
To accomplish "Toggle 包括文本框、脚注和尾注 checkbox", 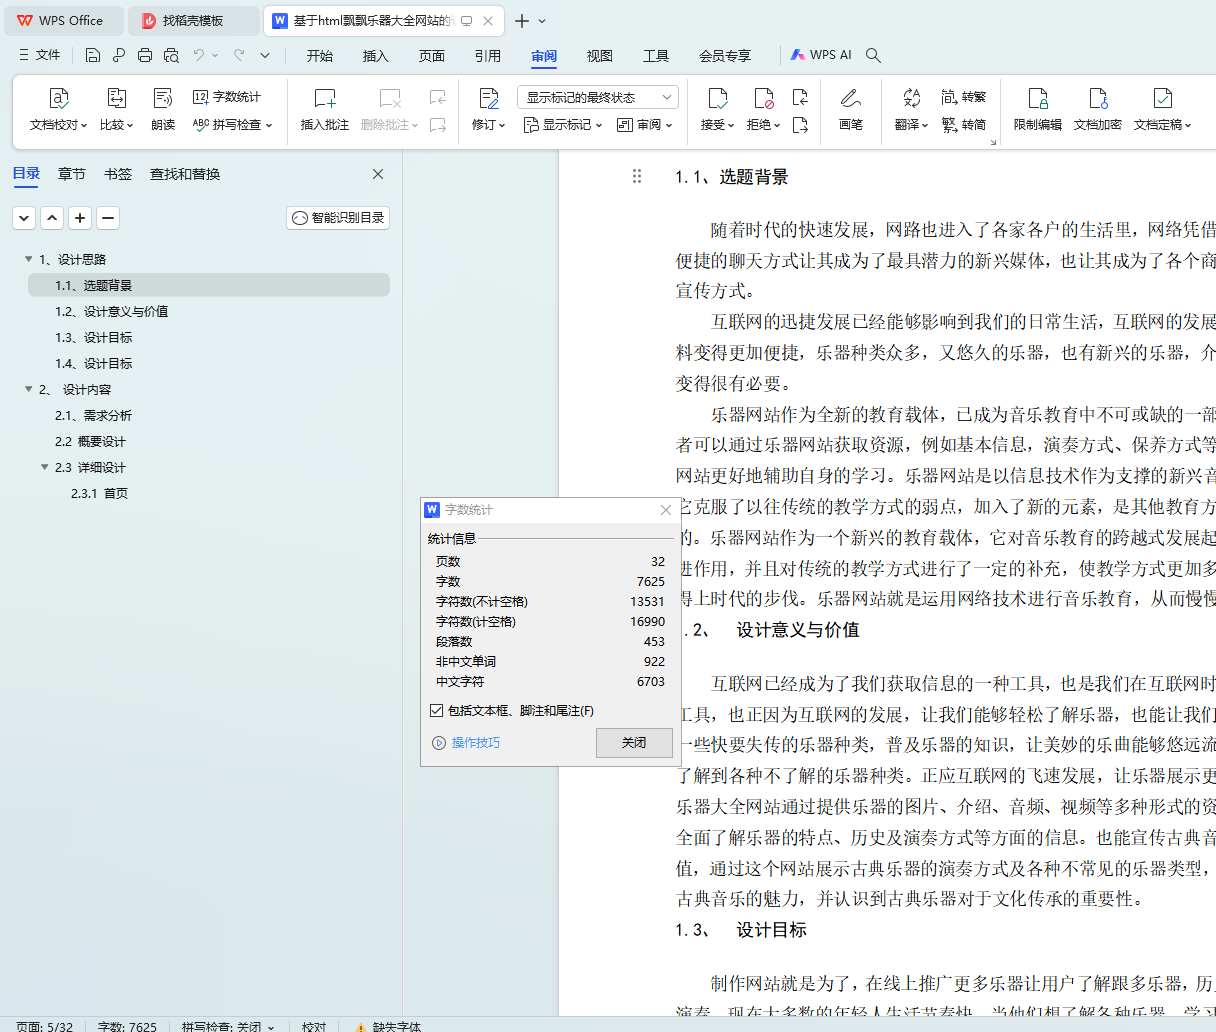I will 436,710.
